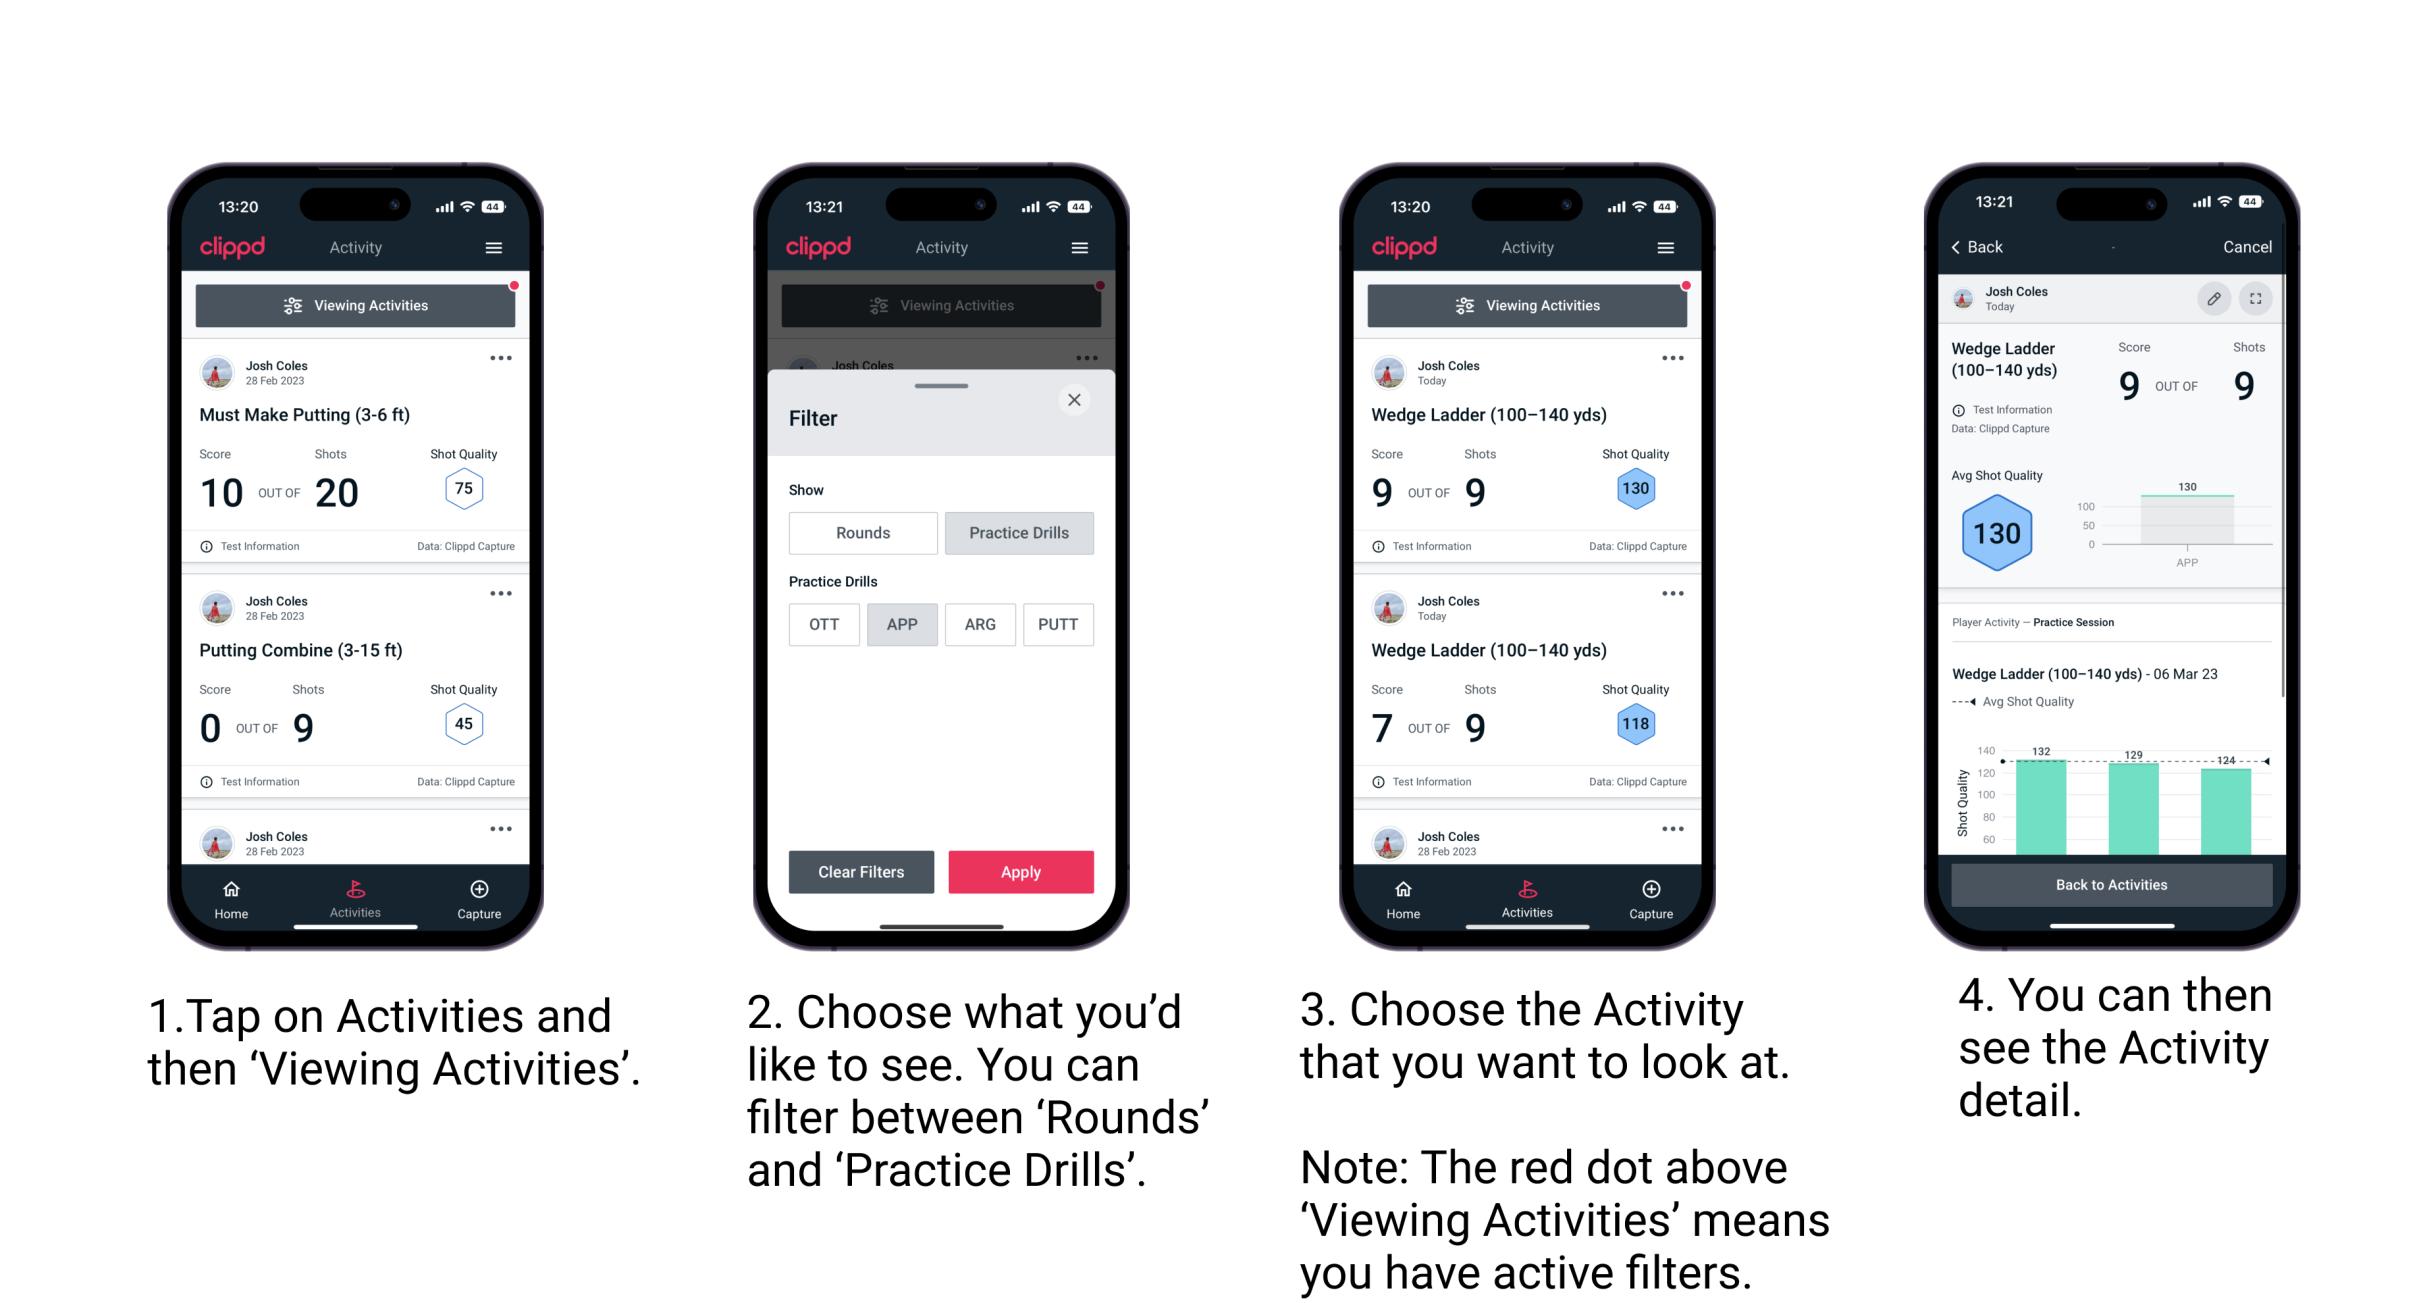
Task: Toggle the 'Practice Drills' filter button
Action: pos(1021,533)
